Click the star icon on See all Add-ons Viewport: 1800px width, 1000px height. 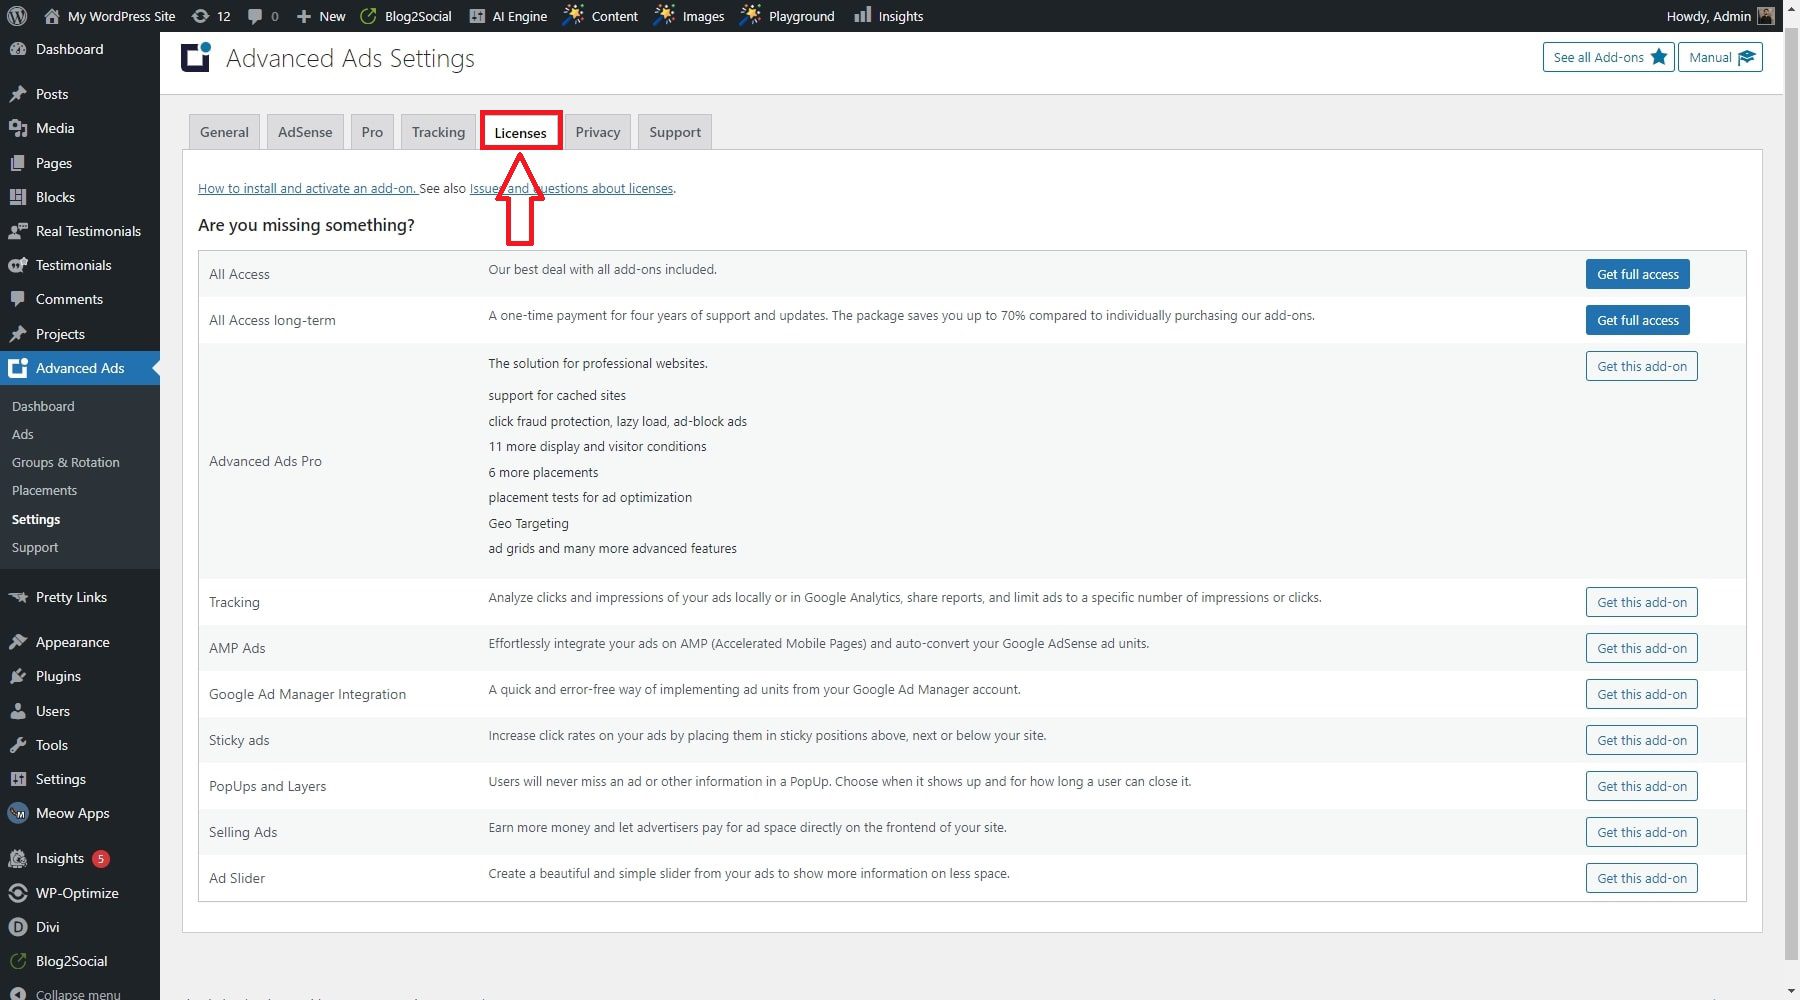[1659, 57]
